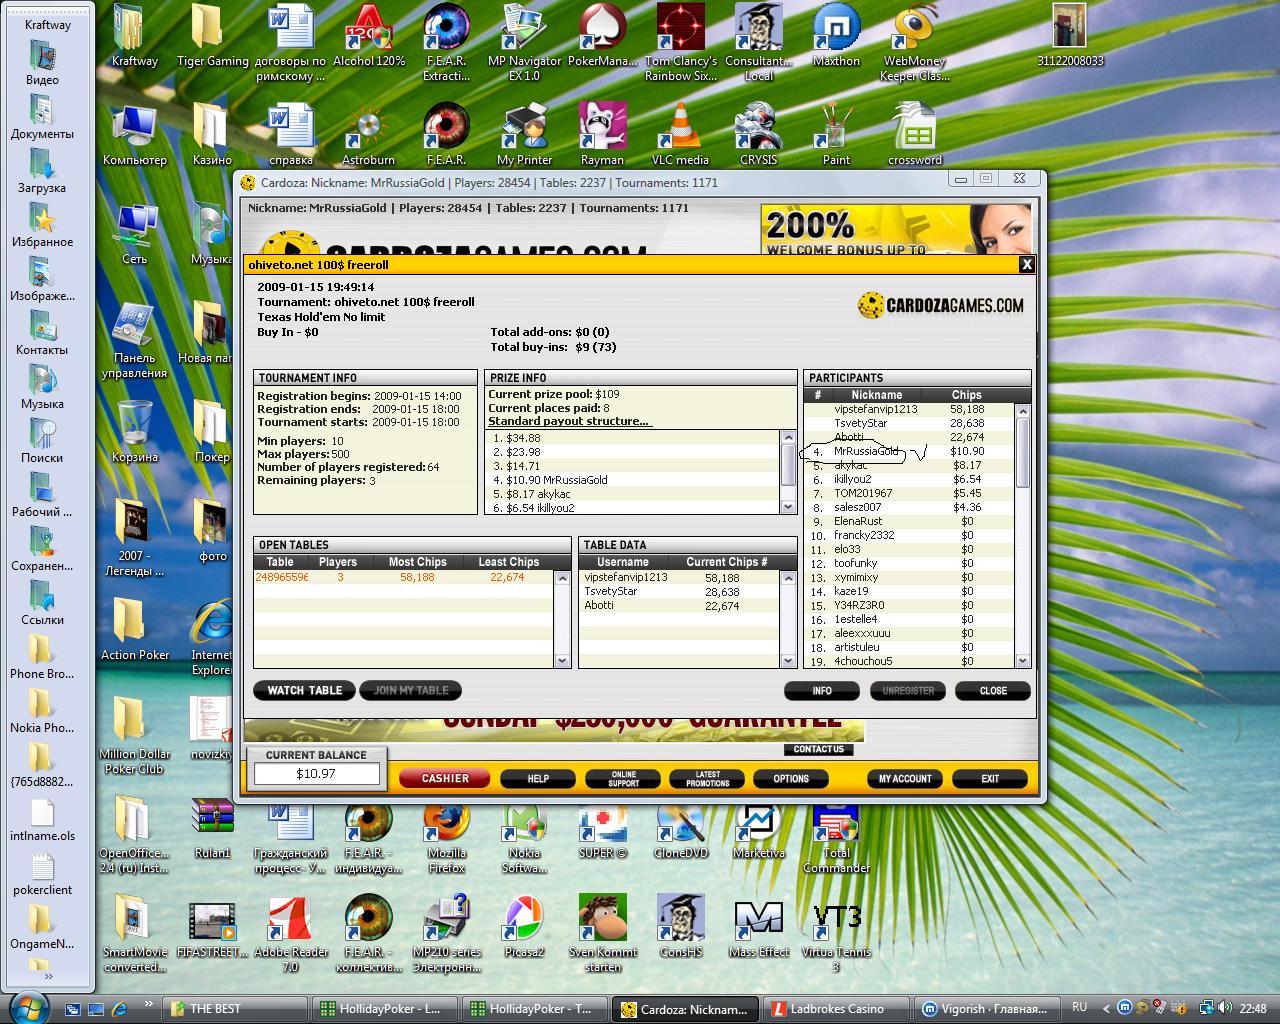Close the ohiveto.net freeroll dialog

point(1026,264)
